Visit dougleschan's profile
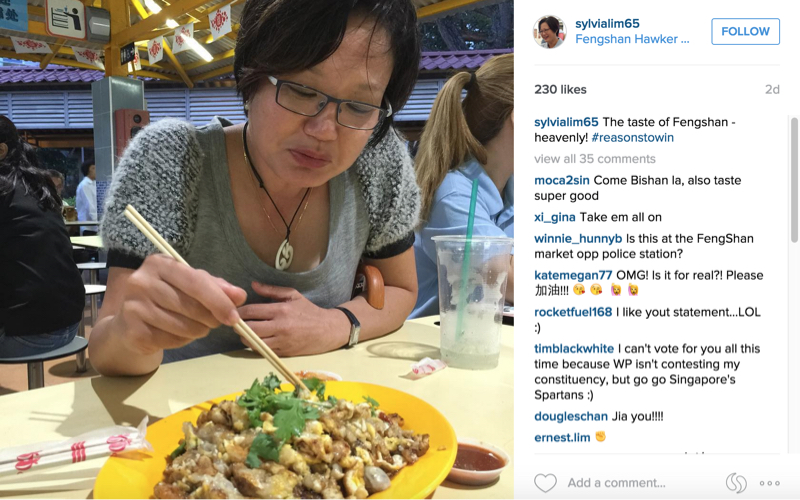Screen dimensions: 800x500 point(571,416)
